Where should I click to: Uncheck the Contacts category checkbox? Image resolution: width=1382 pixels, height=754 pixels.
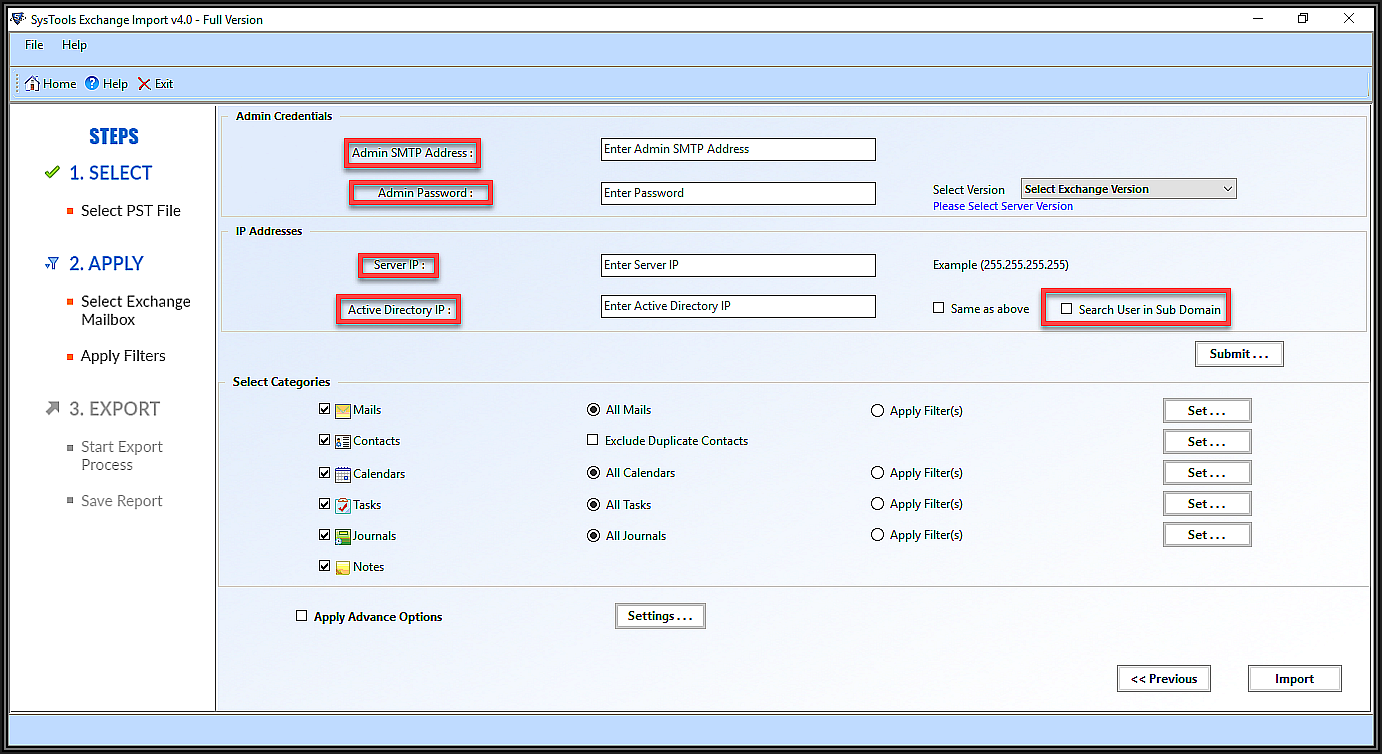(324, 440)
